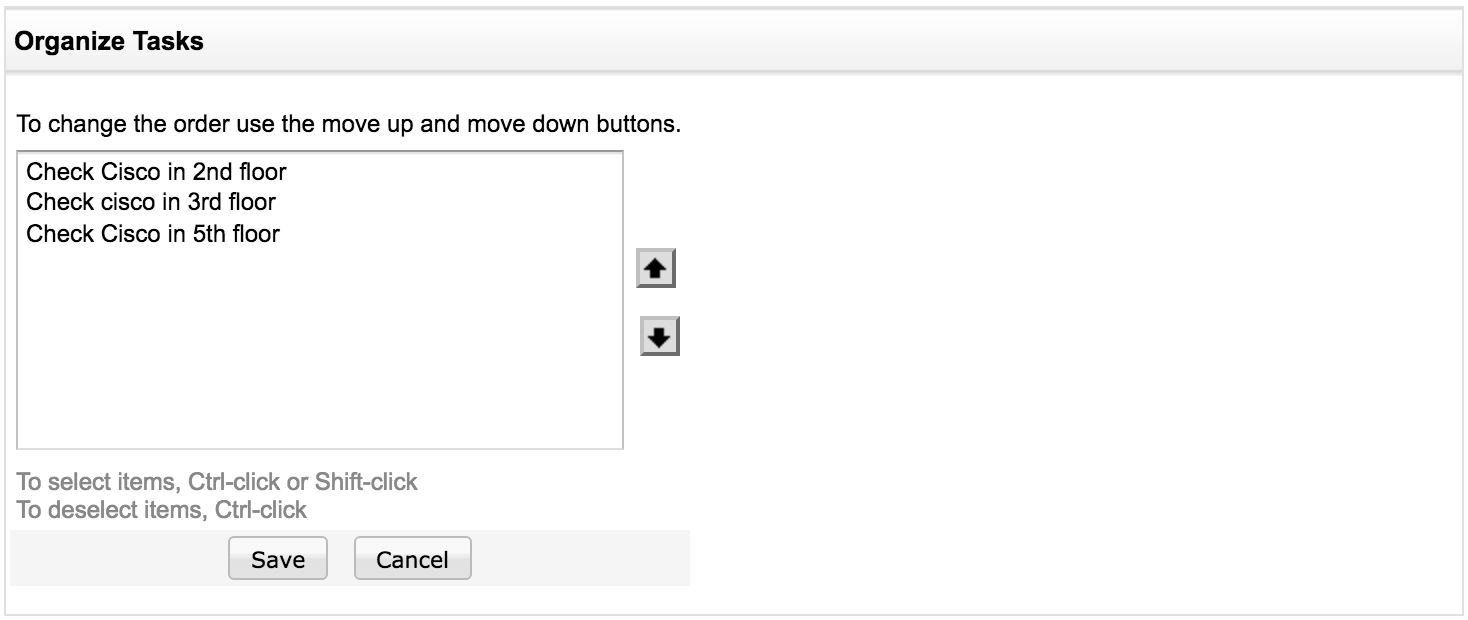Select 'Check cisco in 3rd floor' task
This screenshot has height=620, width=1468.
click(x=151, y=203)
